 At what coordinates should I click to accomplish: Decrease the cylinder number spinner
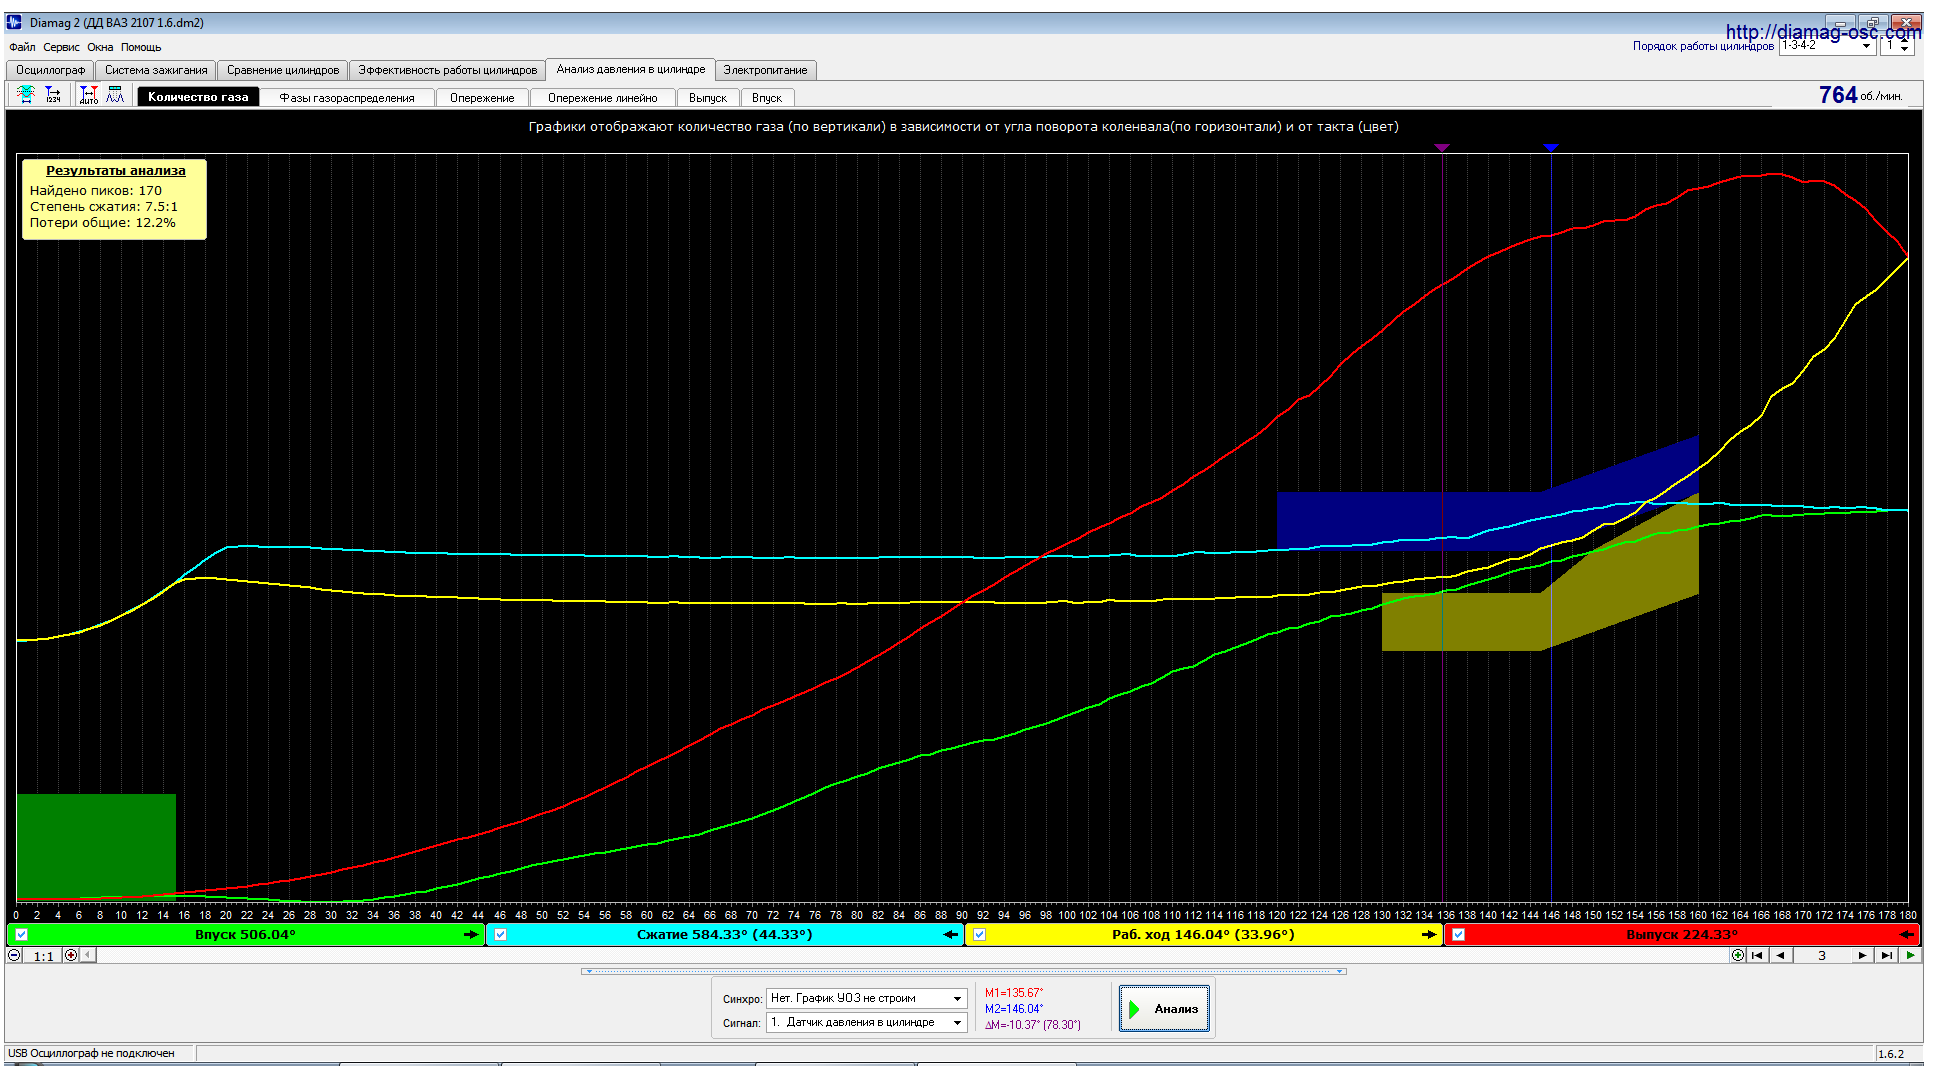(1904, 50)
